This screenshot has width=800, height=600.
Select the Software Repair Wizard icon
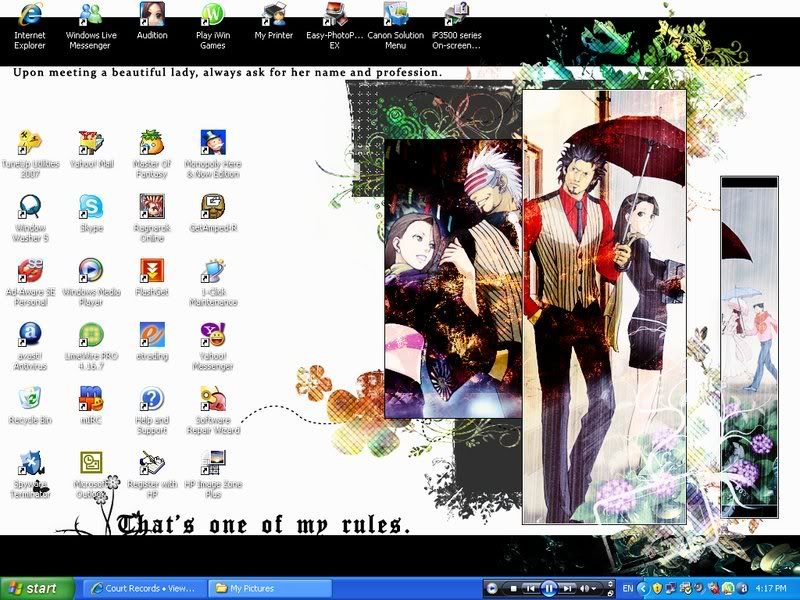[x=213, y=411]
